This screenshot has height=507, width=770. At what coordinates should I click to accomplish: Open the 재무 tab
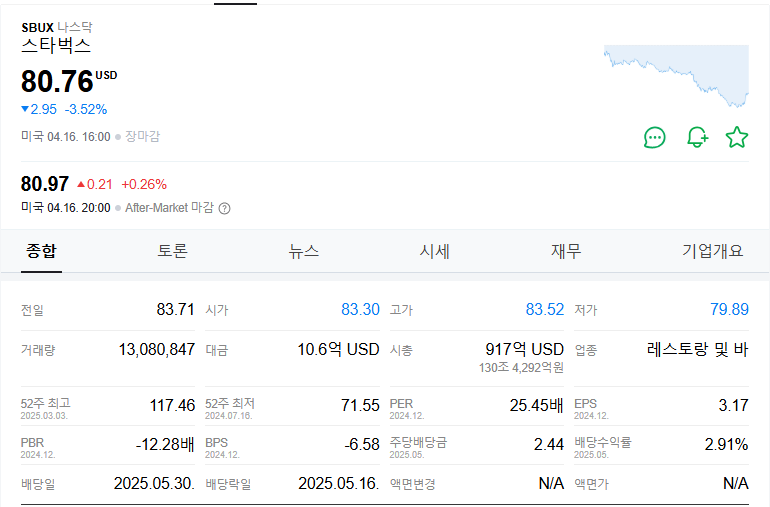566,251
